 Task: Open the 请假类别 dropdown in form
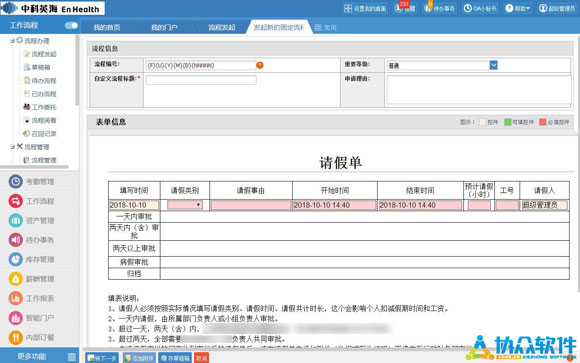coord(185,205)
